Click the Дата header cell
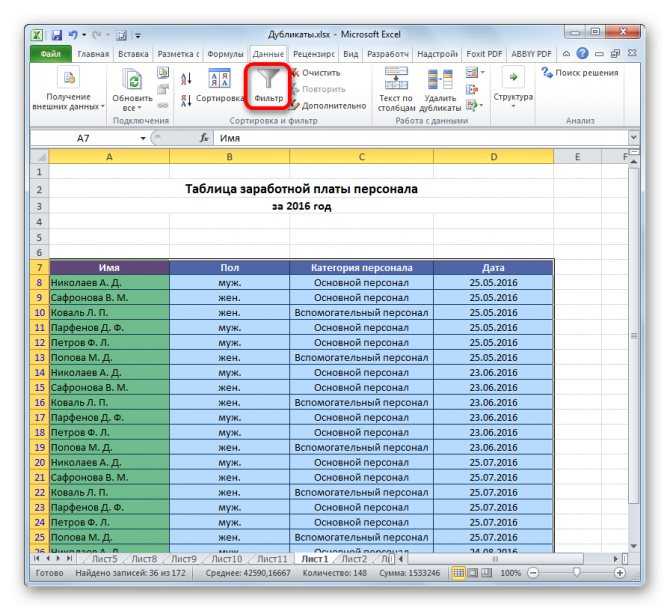This screenshot has height=611, width=670. pyautogui.click(x=494, y=267)
